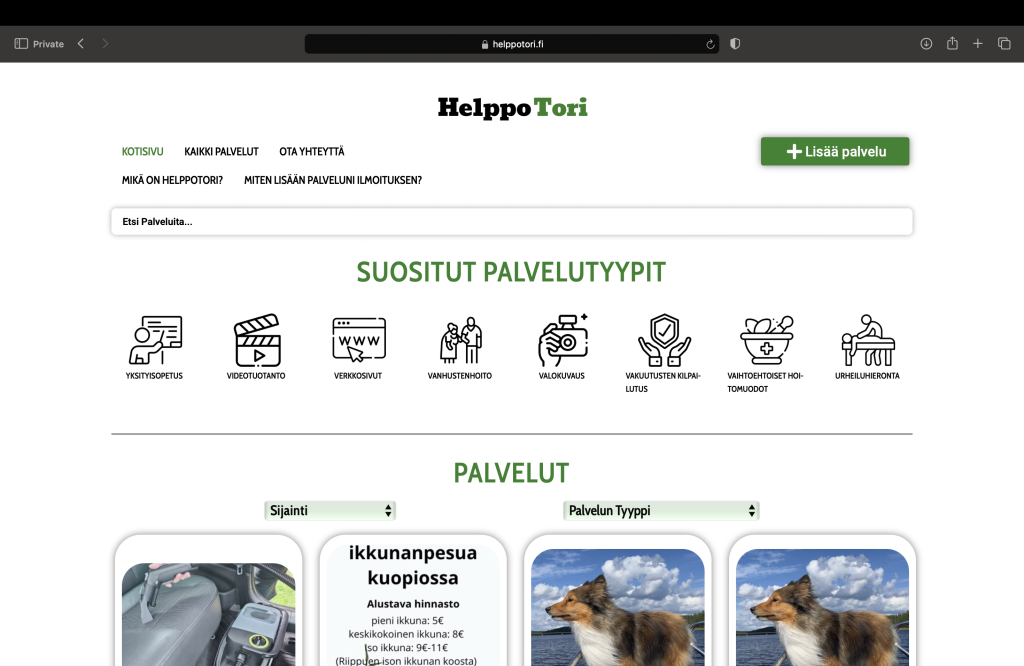Open Safari tab overview icon
Screen dimensions: 1024x666
pos(1004,44)
